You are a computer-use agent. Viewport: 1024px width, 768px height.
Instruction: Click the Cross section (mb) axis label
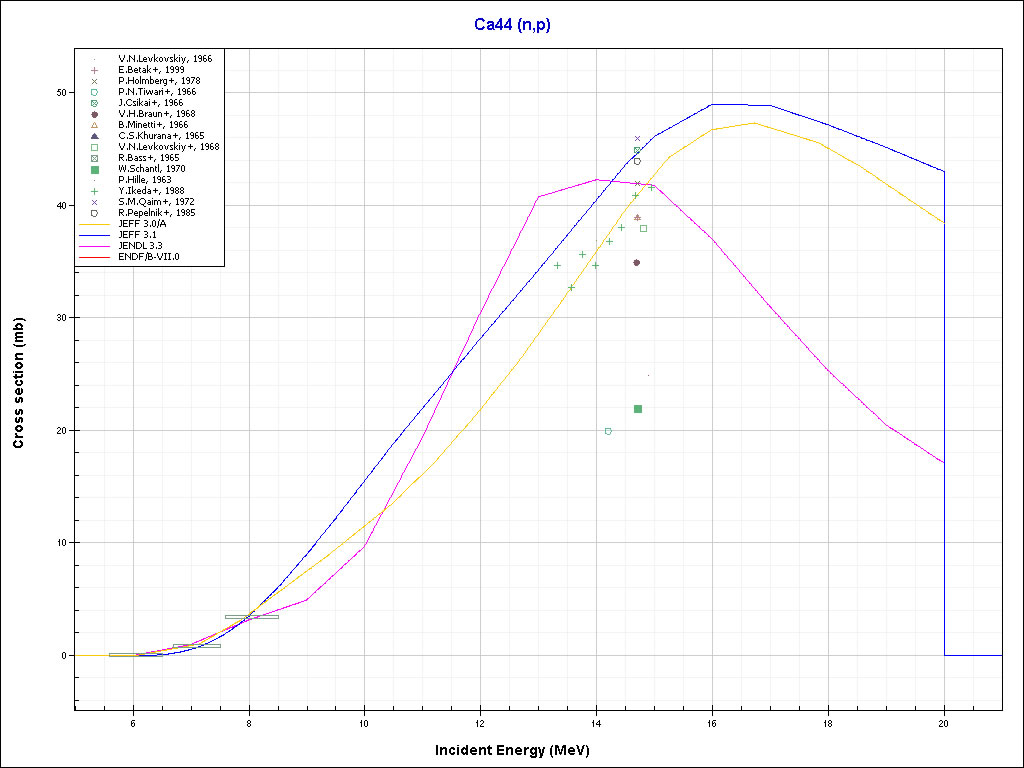pos(19,384)
